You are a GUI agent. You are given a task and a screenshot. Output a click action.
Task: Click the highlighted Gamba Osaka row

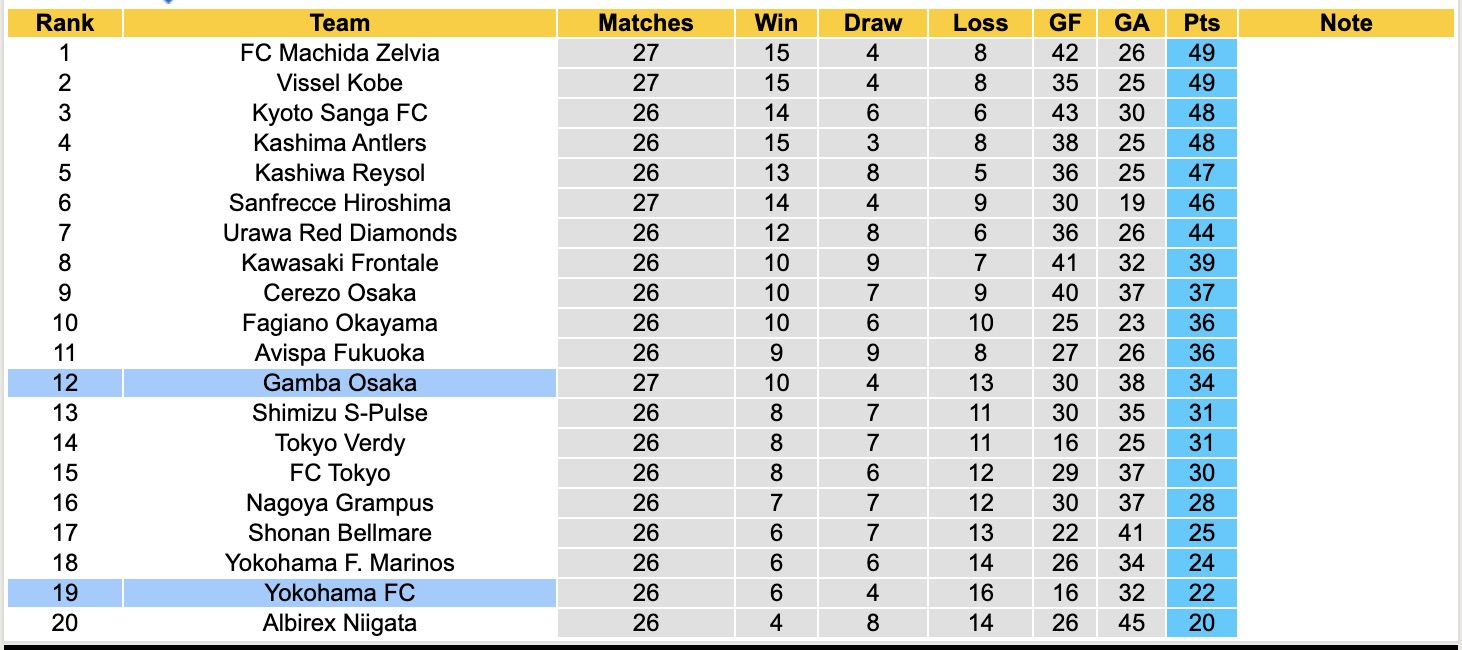point(340,383)
